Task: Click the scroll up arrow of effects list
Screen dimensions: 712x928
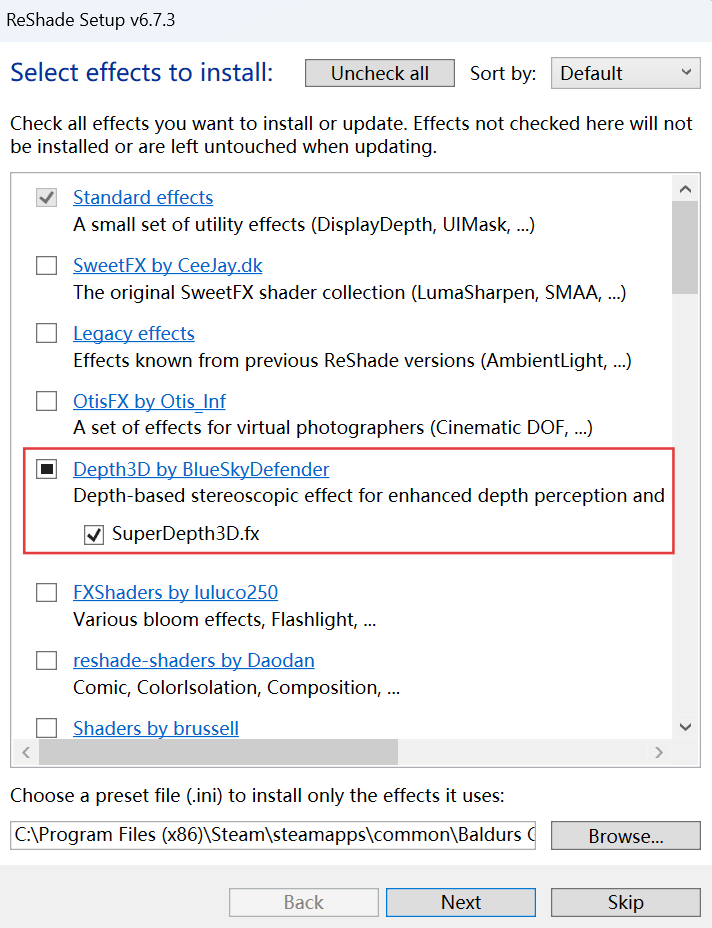Action: click(x=685, y=189)
